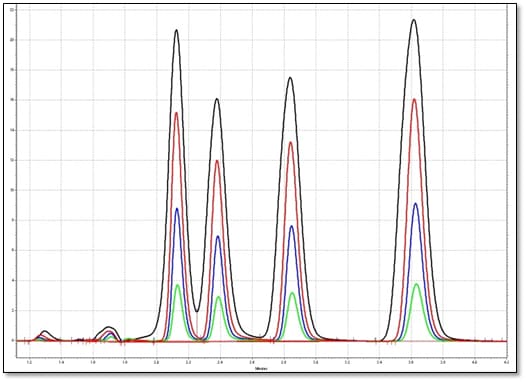Click the green trace apex near 2.4 minutes
The height and width of the screenshot is (382, 526).
(219, 297)
